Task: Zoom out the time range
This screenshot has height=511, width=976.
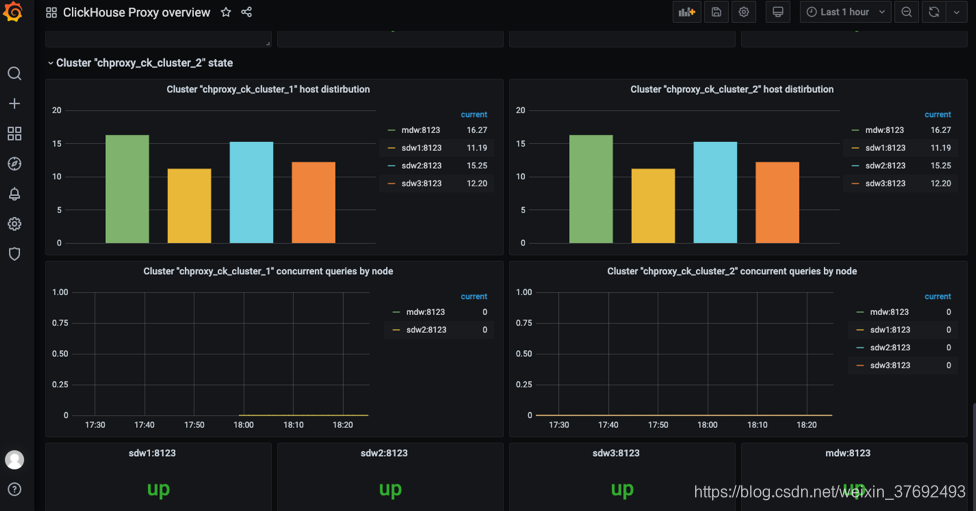Action: (x=907, y=12)
